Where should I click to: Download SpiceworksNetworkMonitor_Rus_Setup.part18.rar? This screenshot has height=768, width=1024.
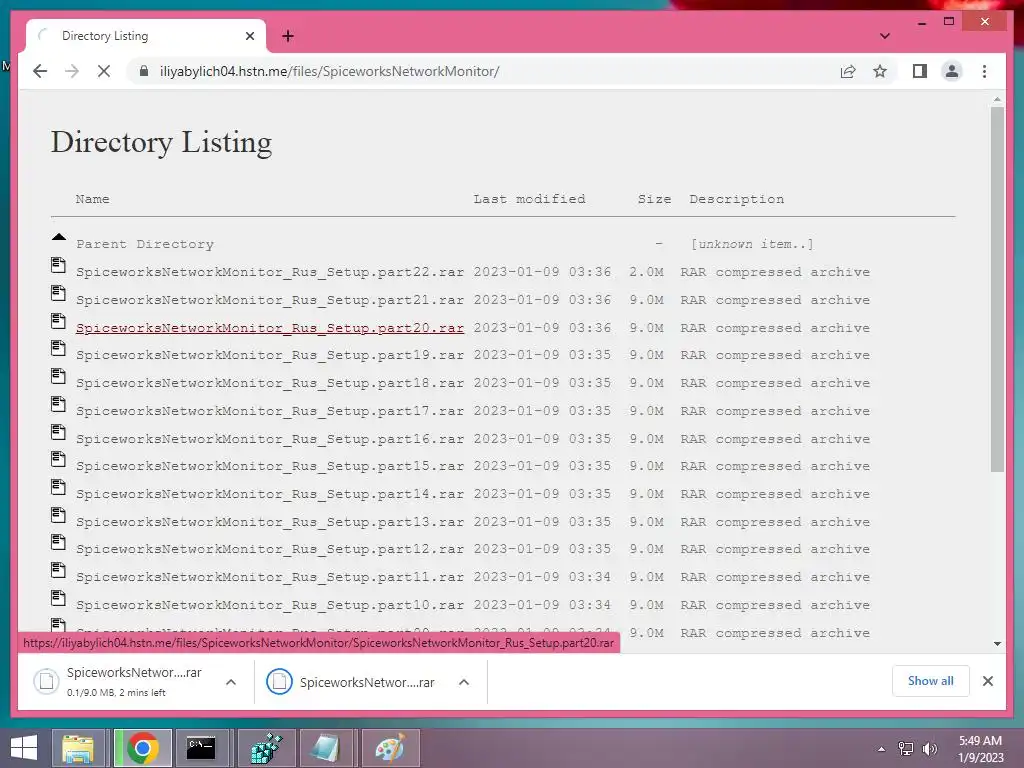coord(270,383)
